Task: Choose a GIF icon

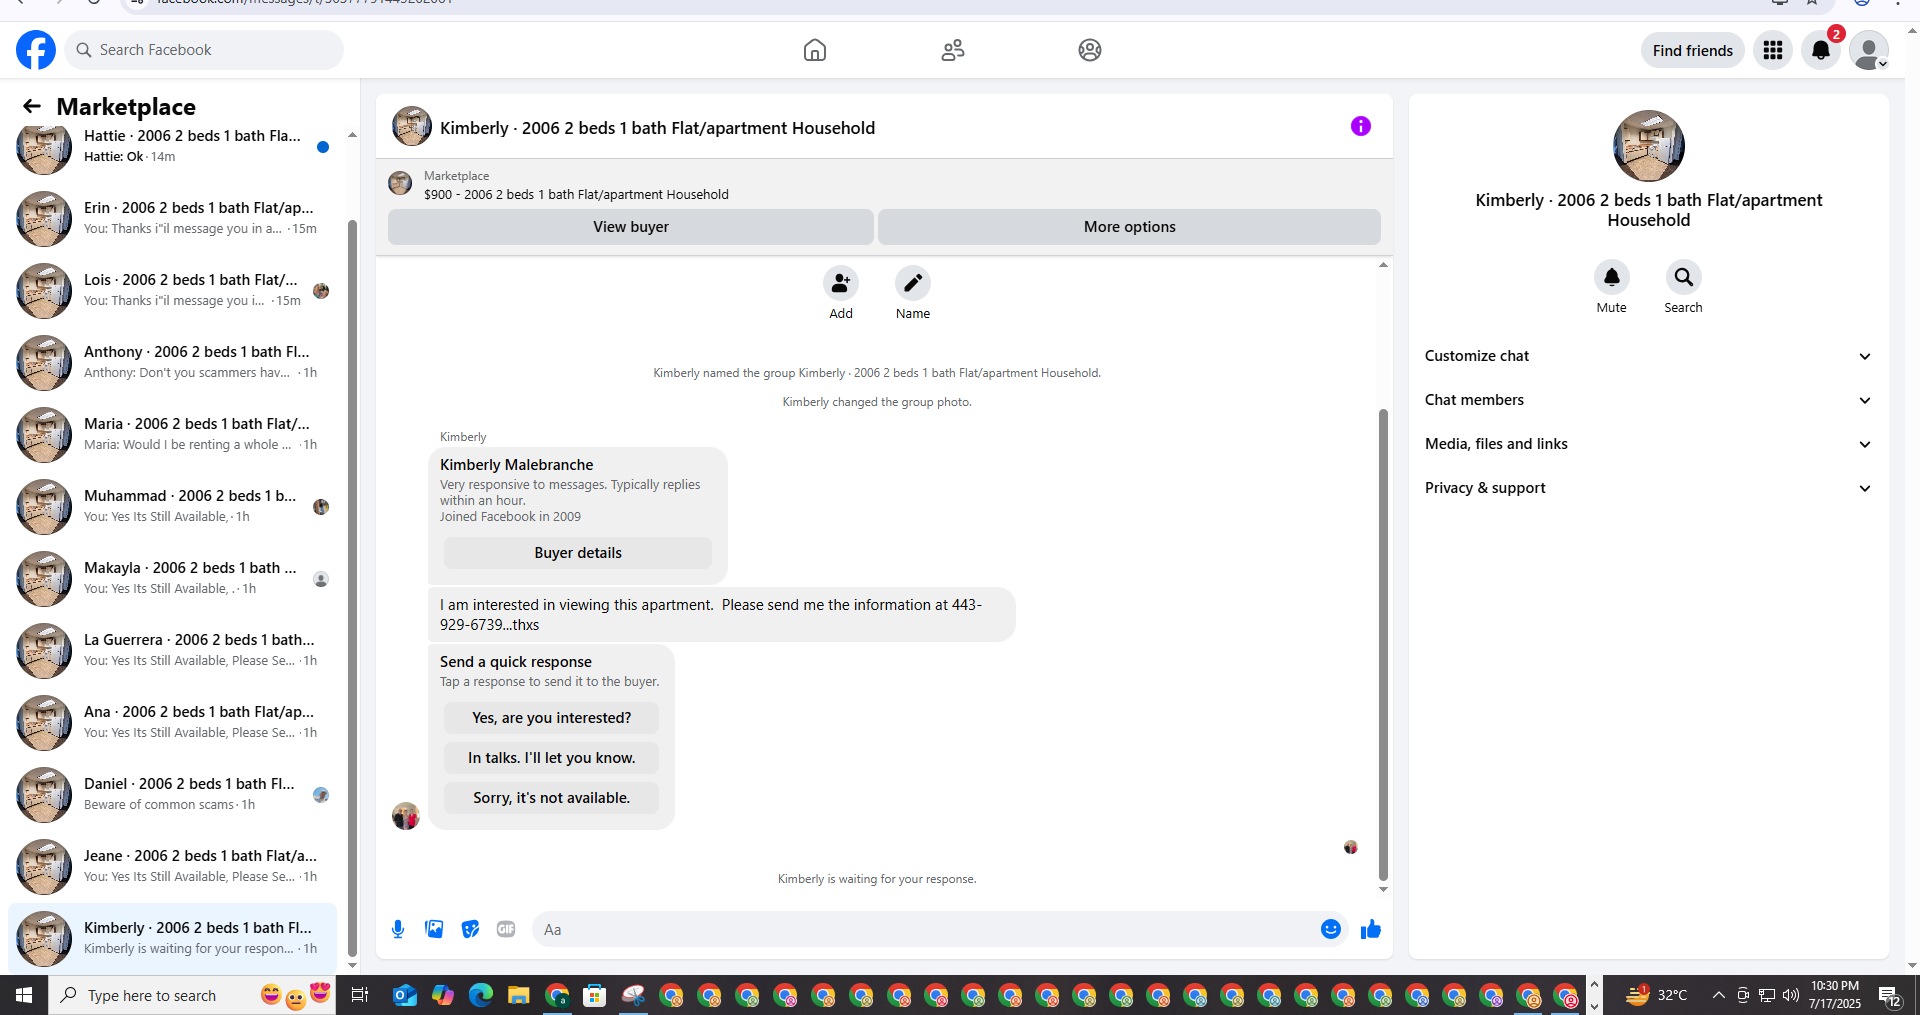Action: pos(506,929)
